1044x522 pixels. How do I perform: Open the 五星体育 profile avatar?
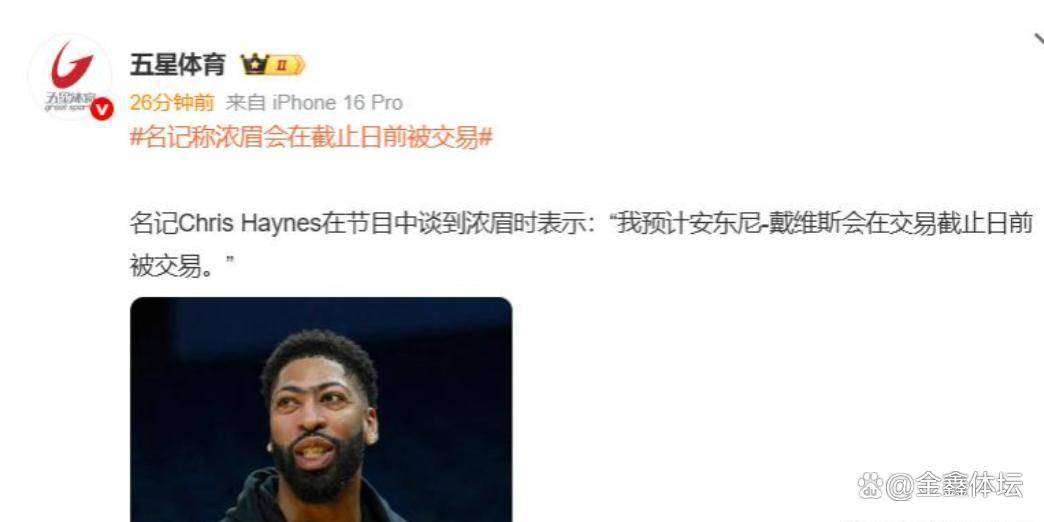70,77
